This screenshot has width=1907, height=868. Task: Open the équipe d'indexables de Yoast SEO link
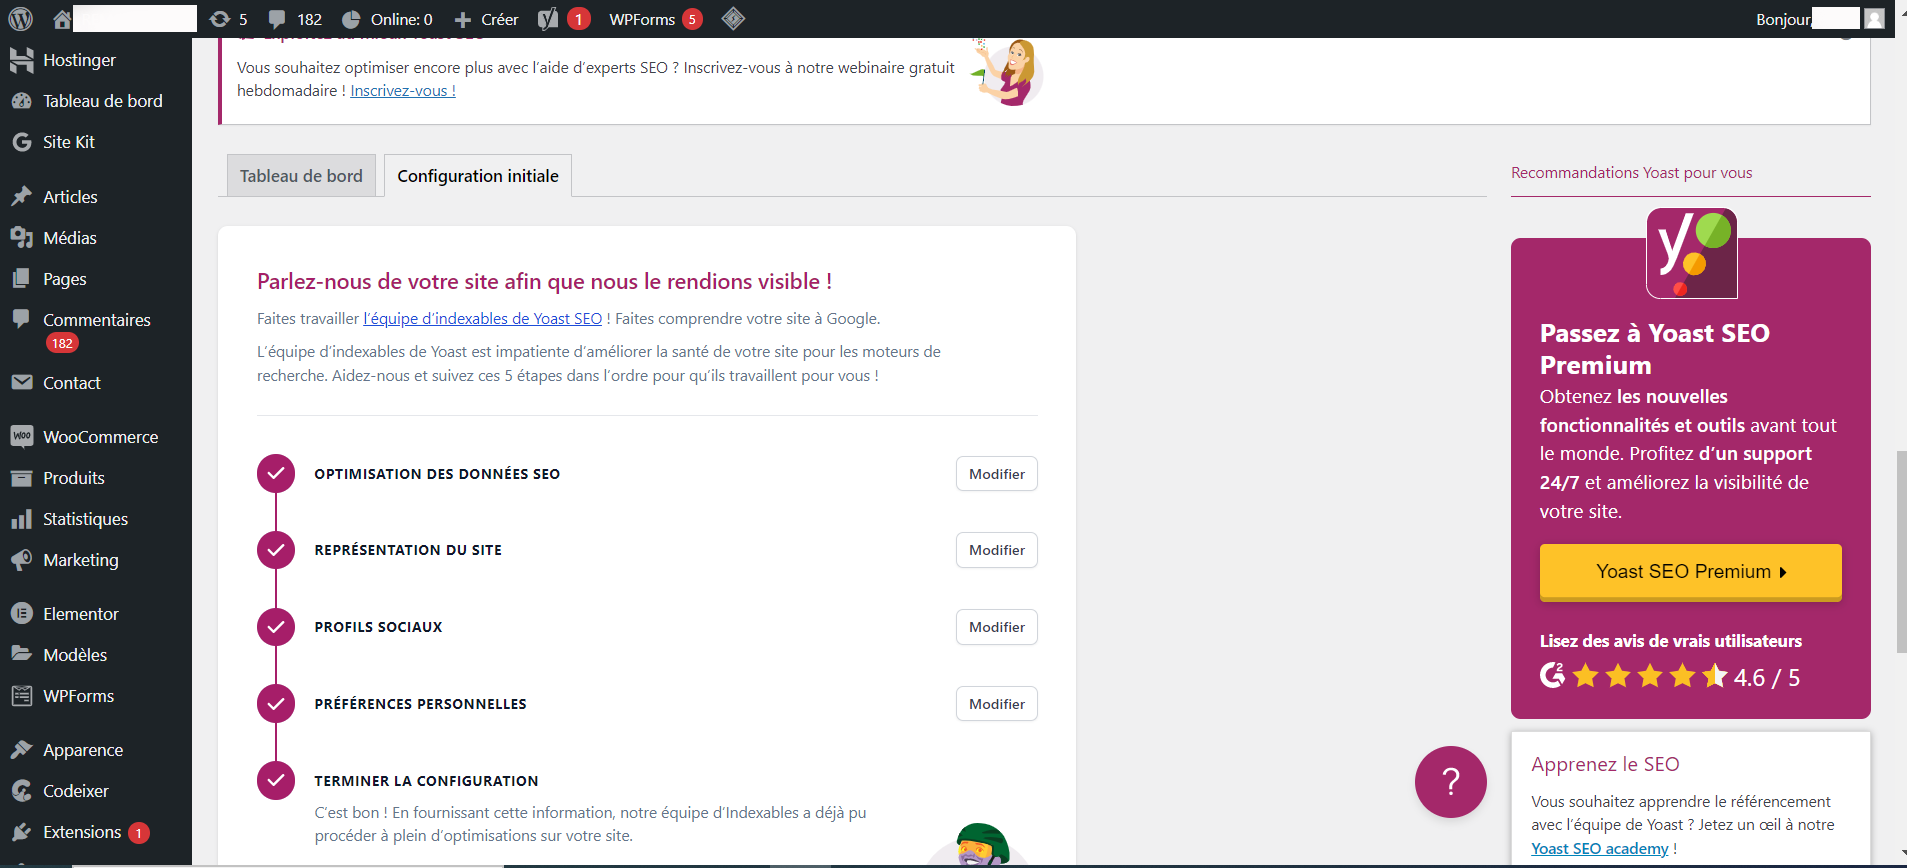[483, 319]
